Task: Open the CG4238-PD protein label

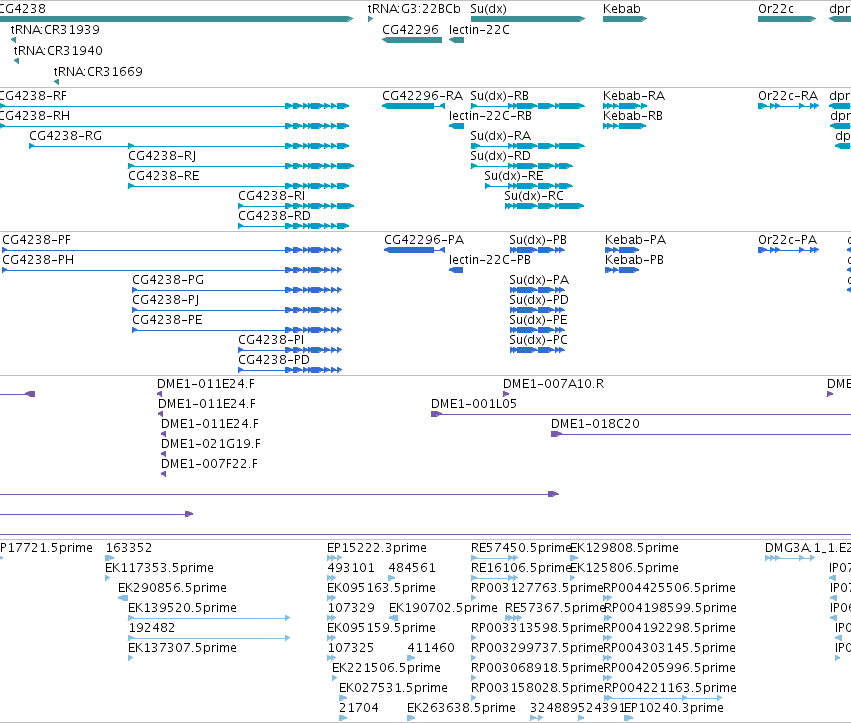Action: (x=274, y=360)
